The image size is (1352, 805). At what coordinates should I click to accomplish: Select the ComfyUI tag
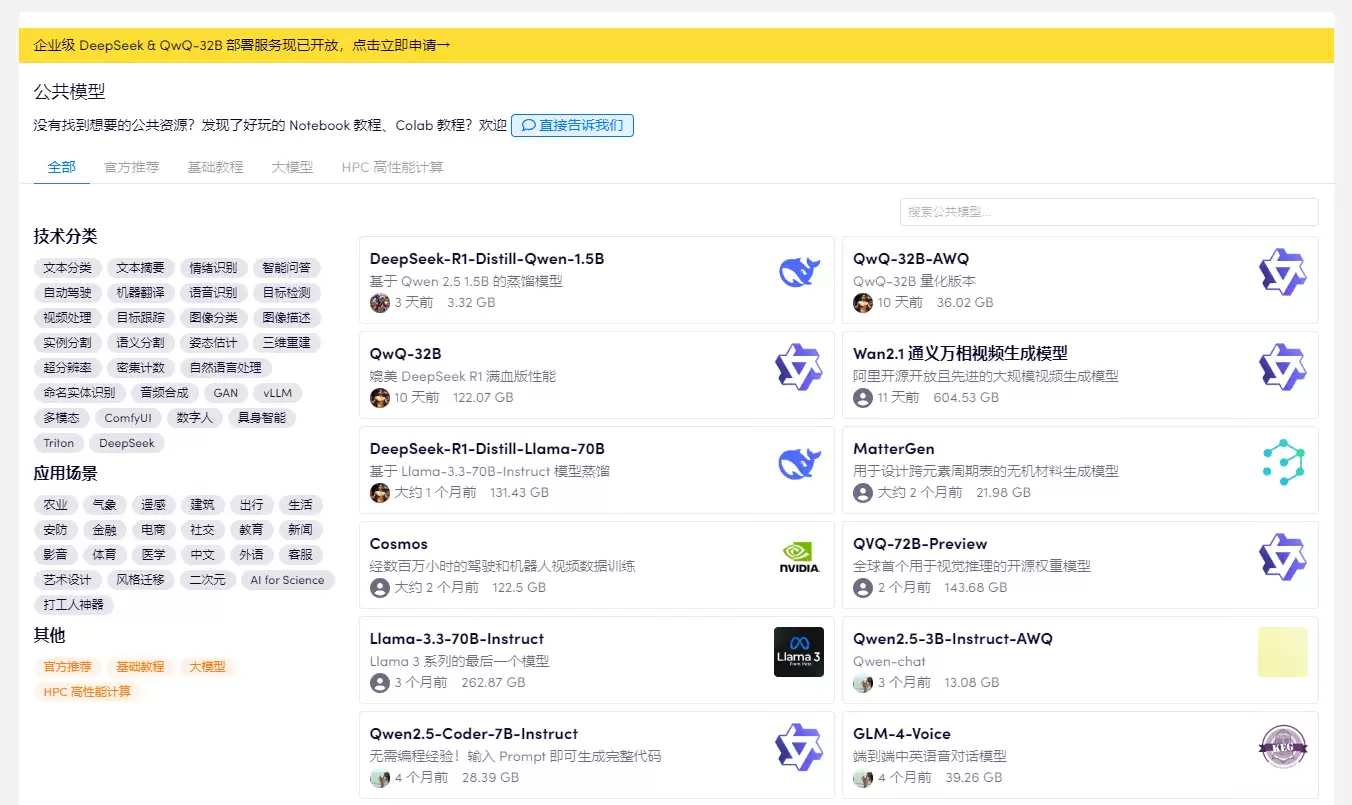(x=128, y=418)
